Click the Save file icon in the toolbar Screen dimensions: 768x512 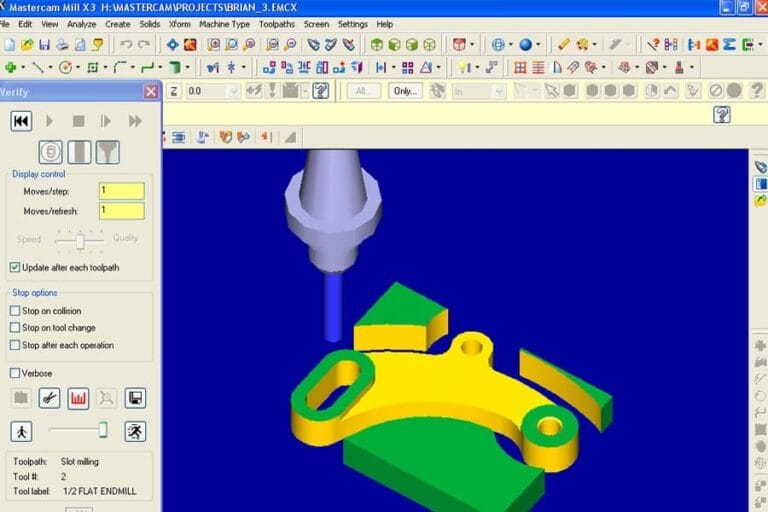(x=44, y=45)
